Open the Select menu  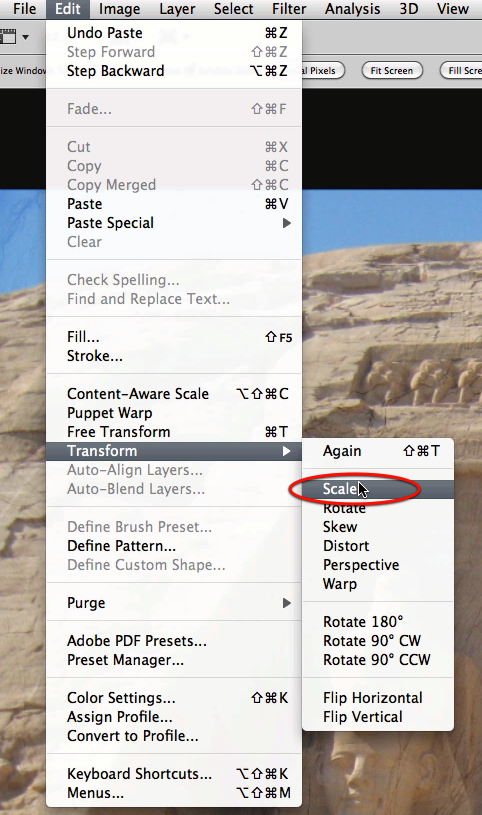(233, 9)
